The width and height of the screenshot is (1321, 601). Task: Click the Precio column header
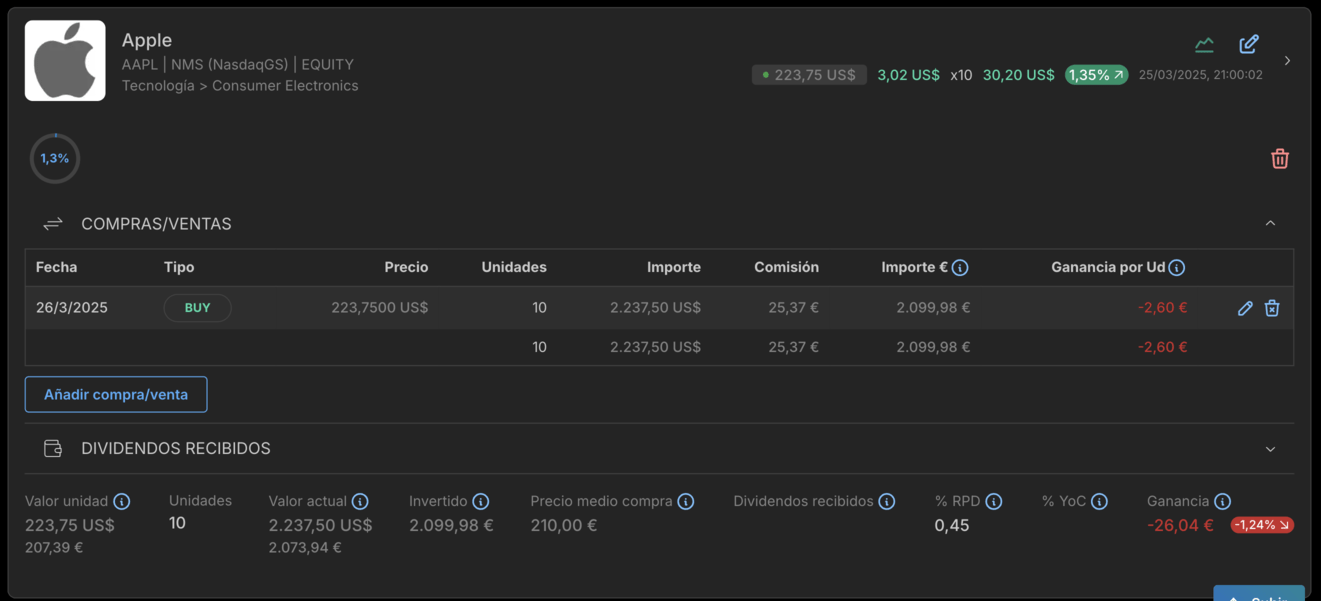[406, 267]
